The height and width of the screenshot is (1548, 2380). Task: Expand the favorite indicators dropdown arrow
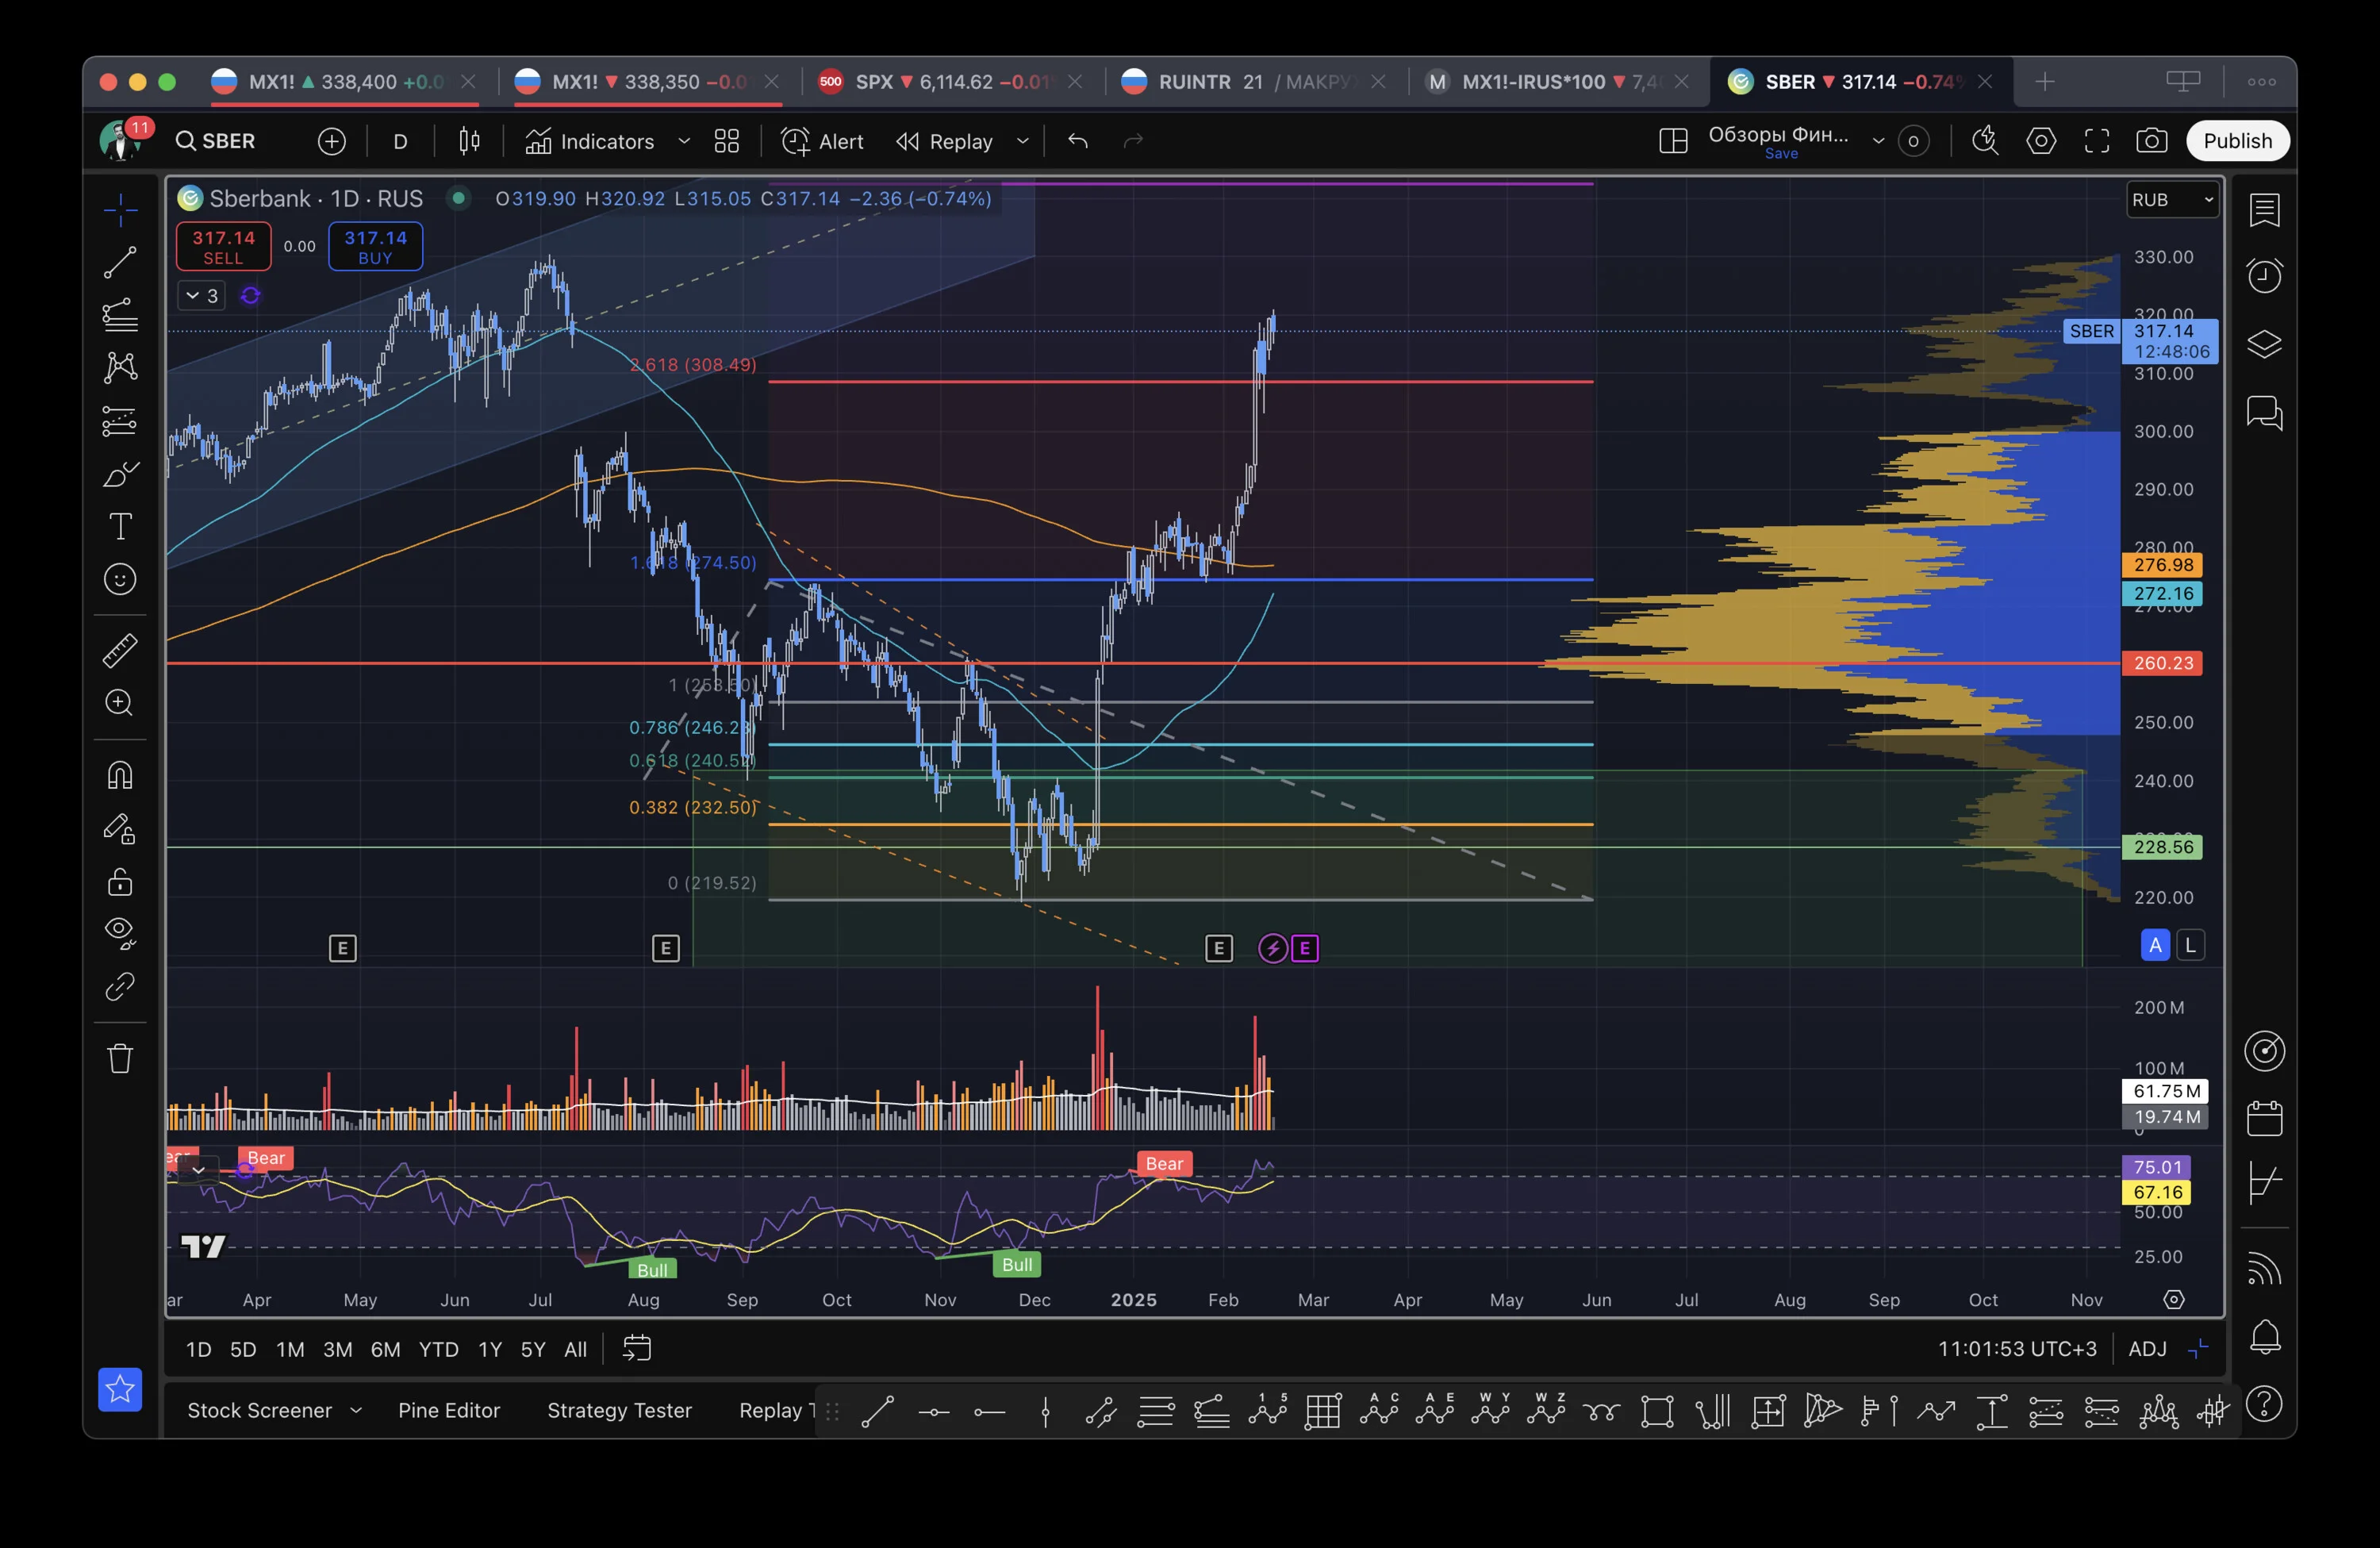(684, 141)
